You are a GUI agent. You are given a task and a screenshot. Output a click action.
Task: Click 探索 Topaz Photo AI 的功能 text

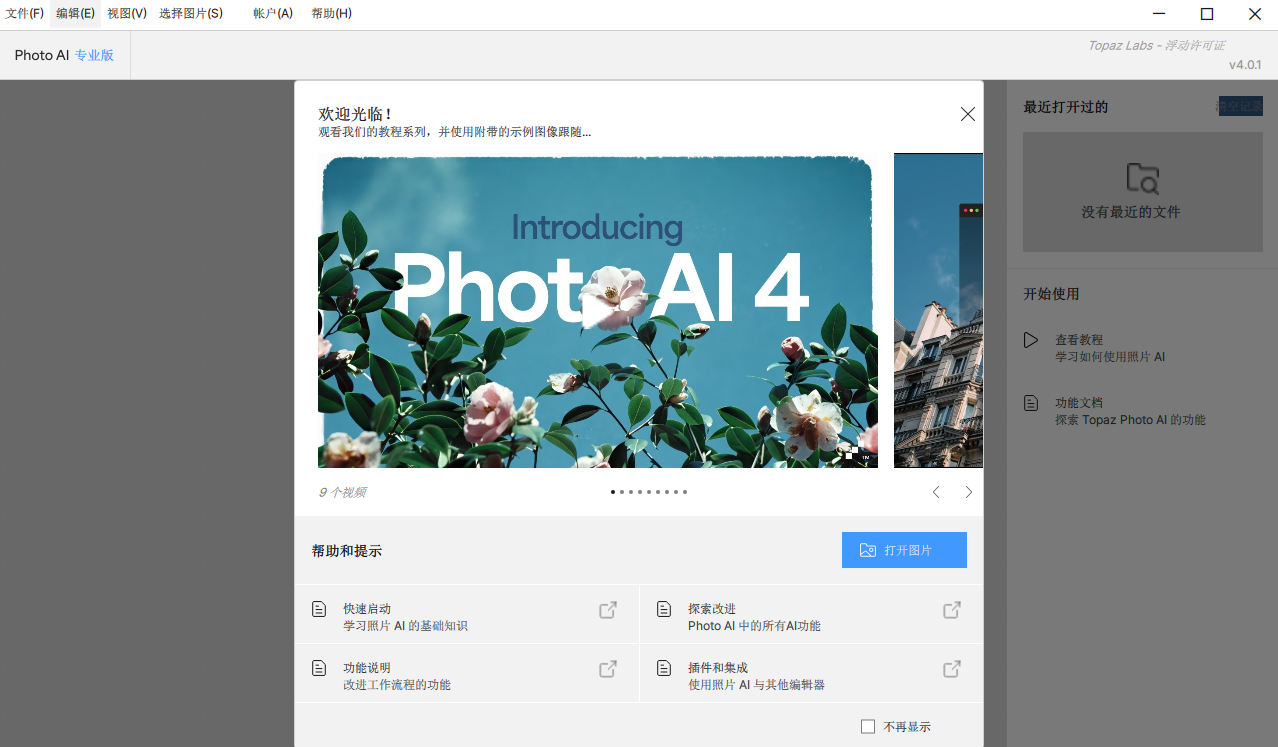pos(1130,420)
